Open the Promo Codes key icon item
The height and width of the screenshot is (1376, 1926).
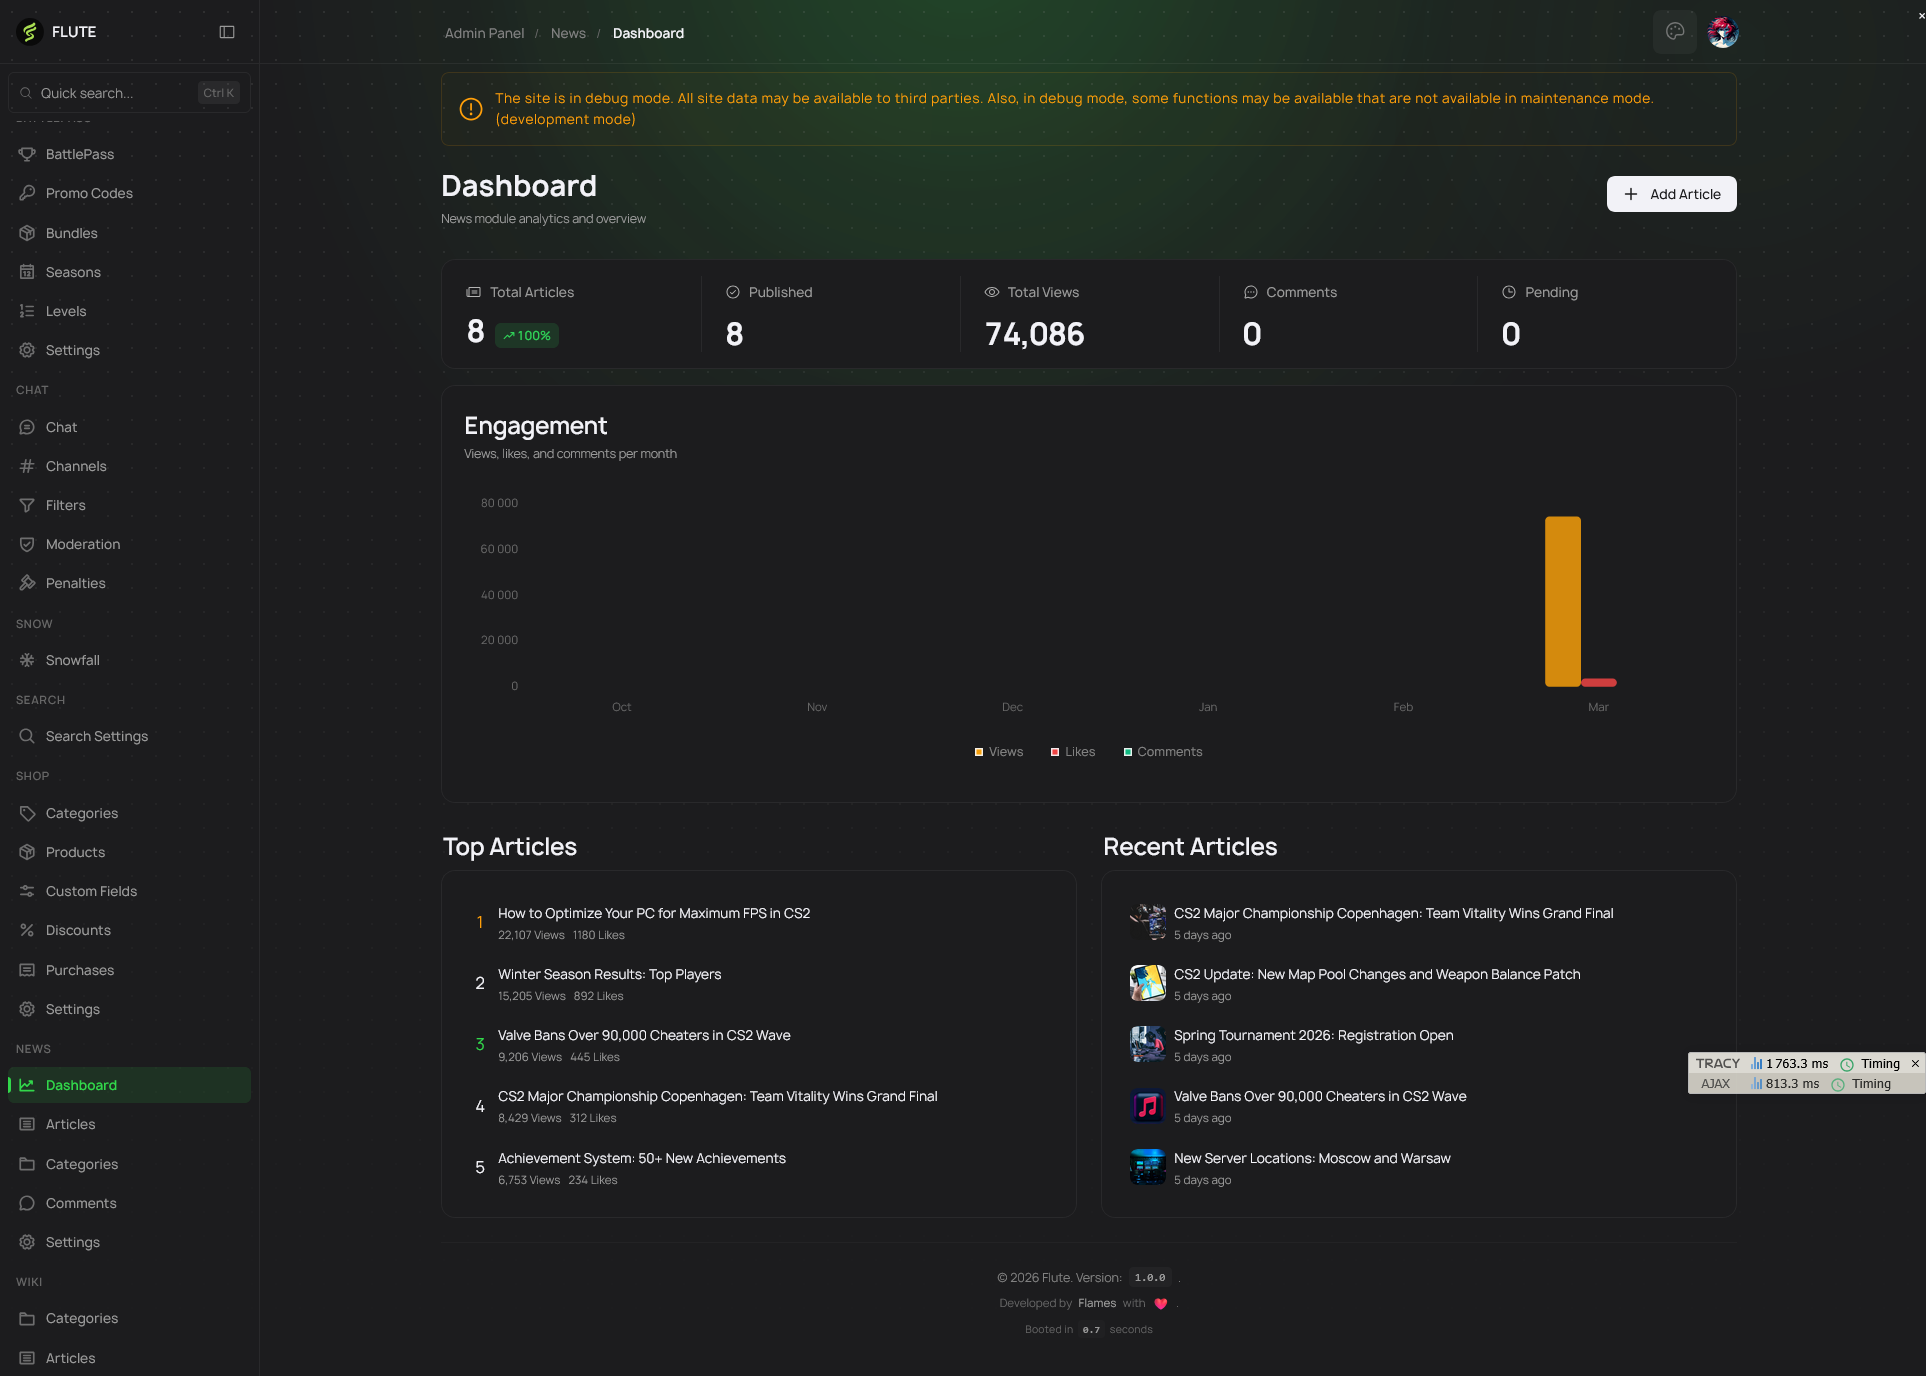88,193
